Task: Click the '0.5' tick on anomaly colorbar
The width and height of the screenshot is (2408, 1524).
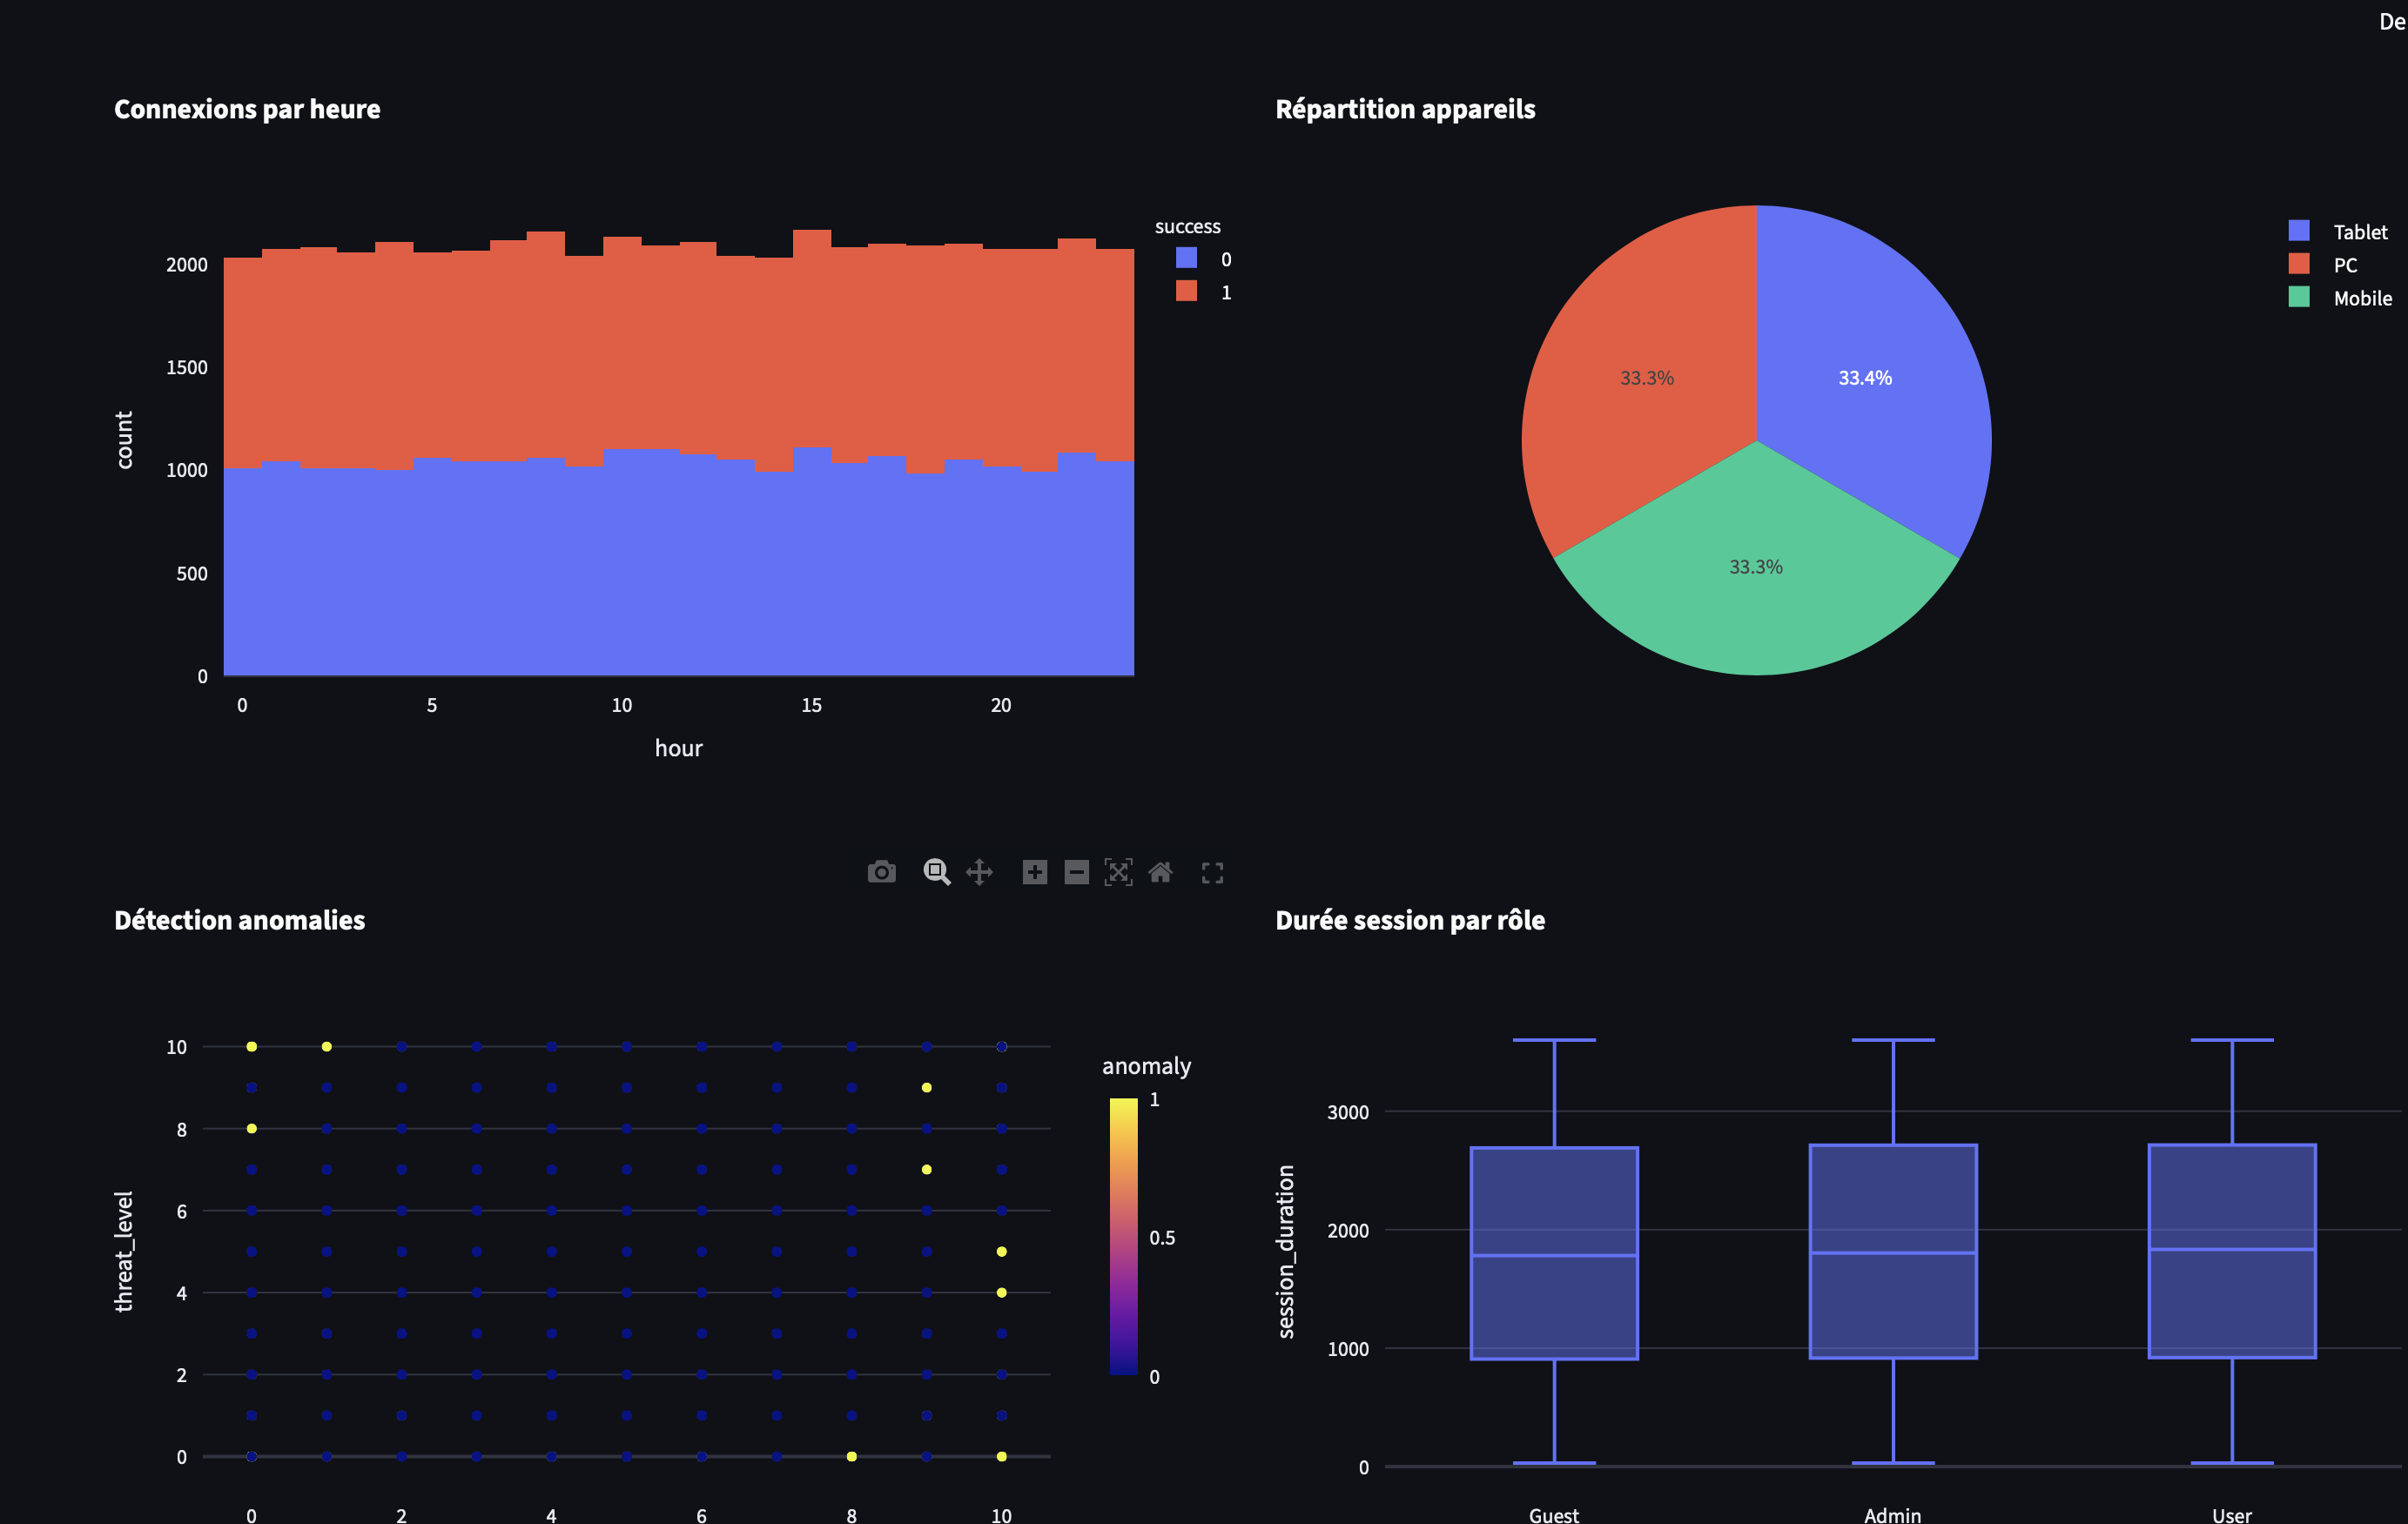Action: pyautogui.click(x=1161, y=1238)
